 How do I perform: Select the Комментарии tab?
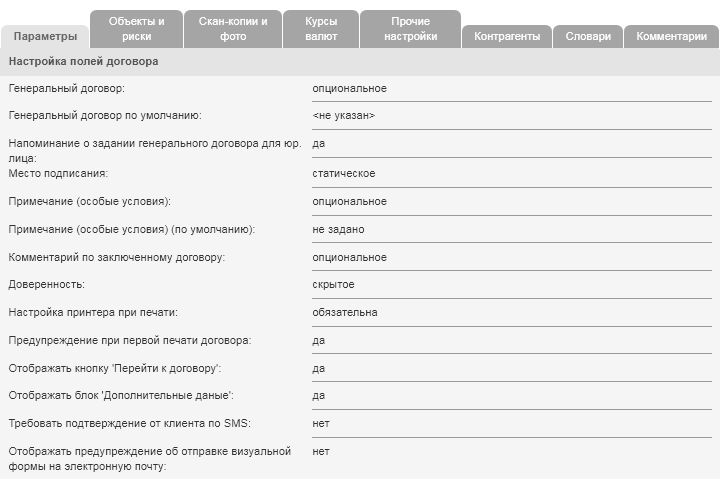pos(671,37)
